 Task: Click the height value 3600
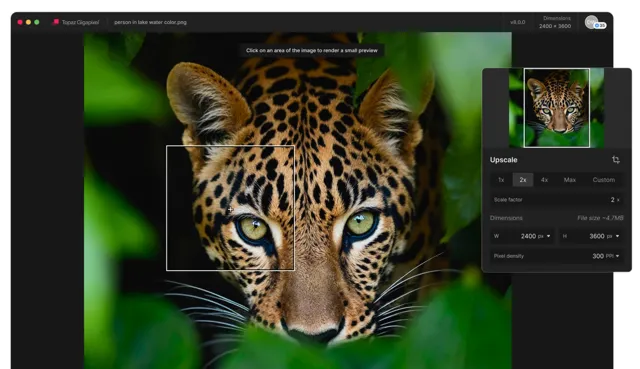coord(597,236)
